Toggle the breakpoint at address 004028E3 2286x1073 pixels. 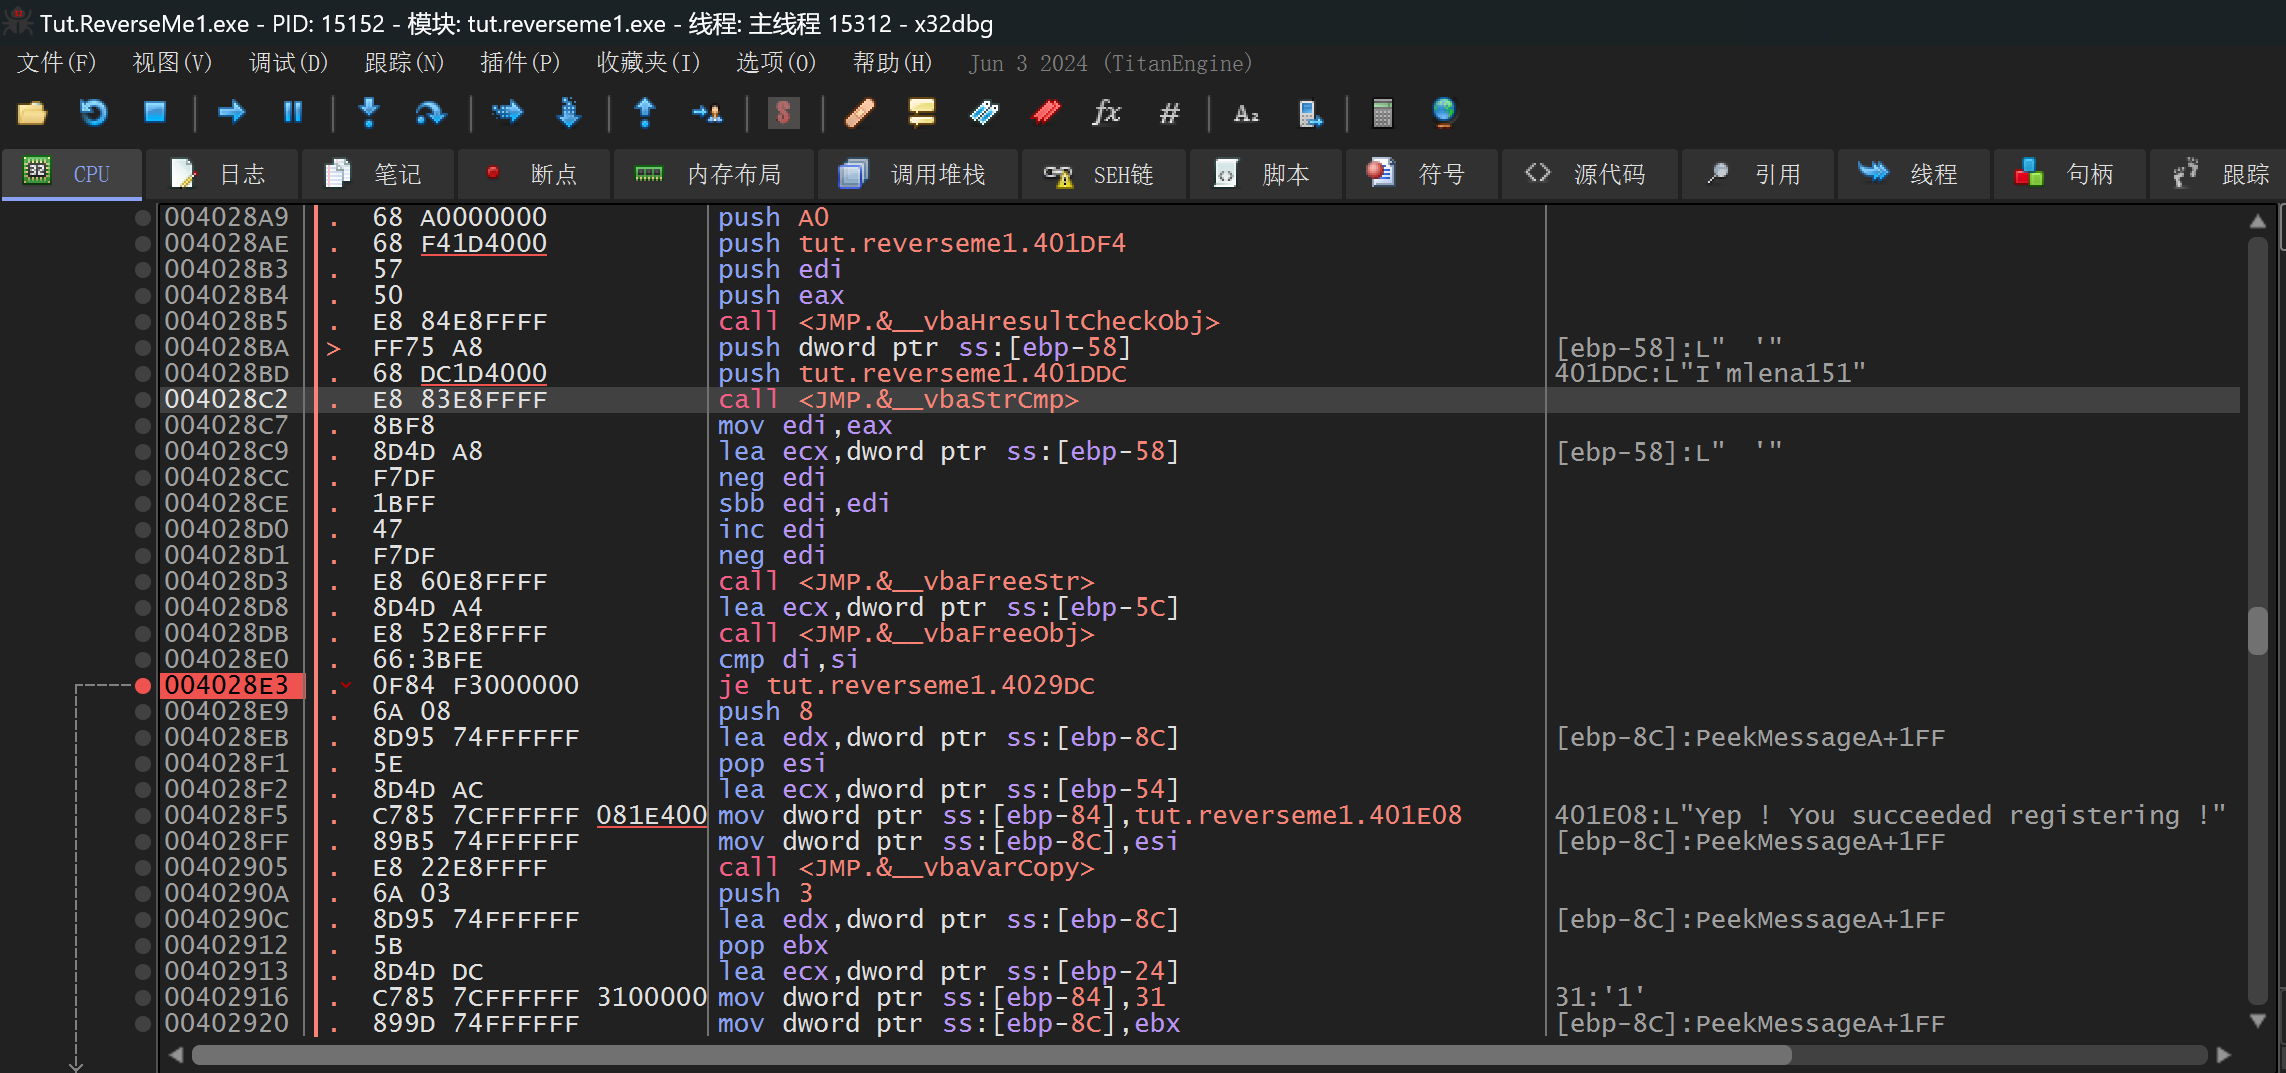143,686
